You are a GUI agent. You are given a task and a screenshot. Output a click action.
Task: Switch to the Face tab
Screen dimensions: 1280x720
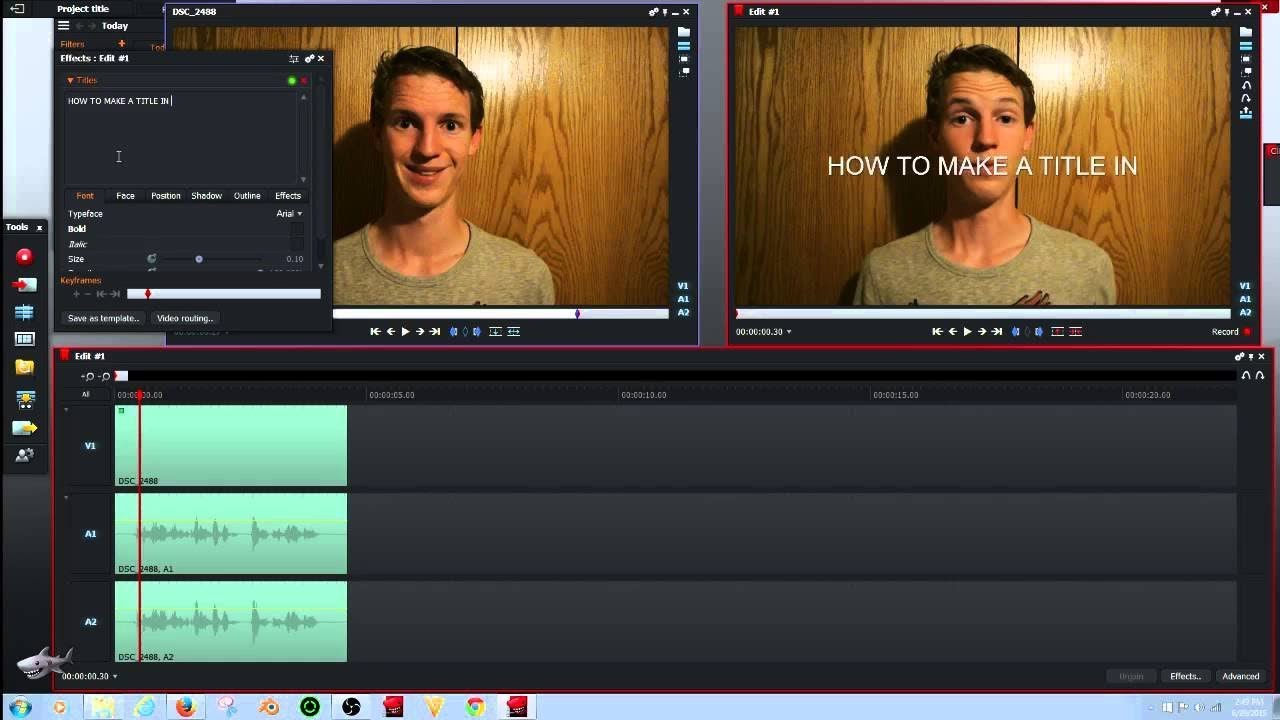125,196
